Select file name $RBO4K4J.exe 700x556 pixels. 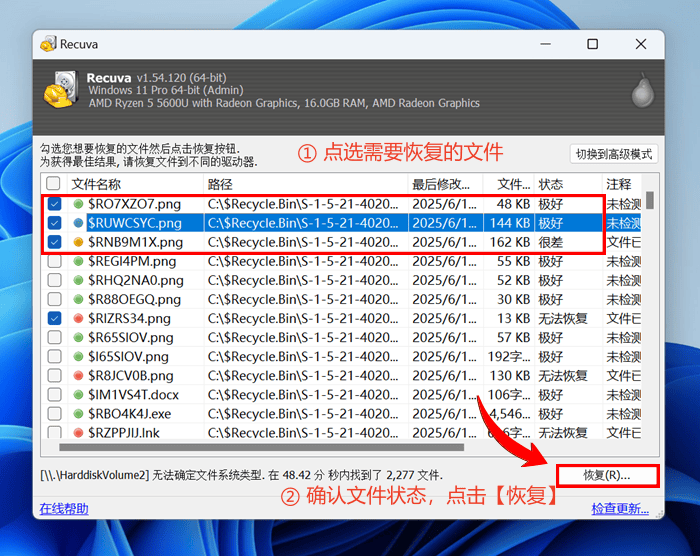129,414
